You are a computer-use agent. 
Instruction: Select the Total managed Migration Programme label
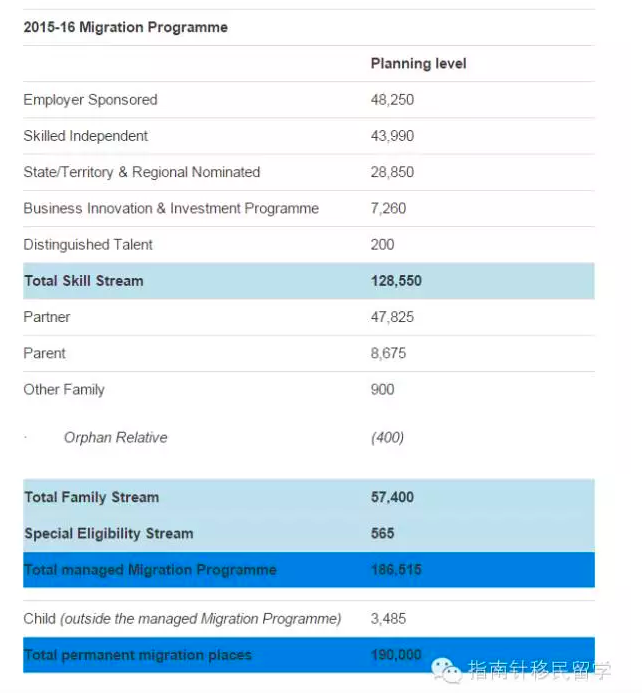(150, 570)
